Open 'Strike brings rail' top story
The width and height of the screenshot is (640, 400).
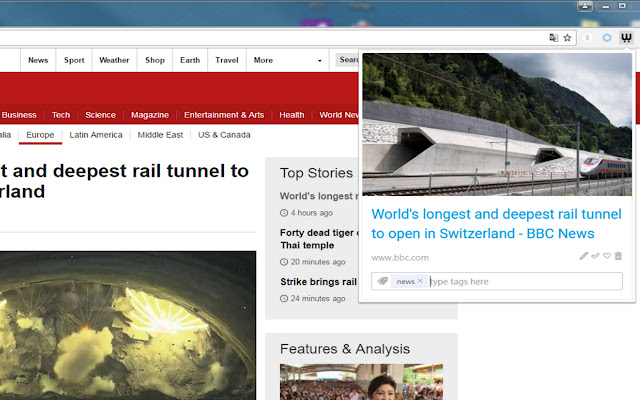click(319, 282)
